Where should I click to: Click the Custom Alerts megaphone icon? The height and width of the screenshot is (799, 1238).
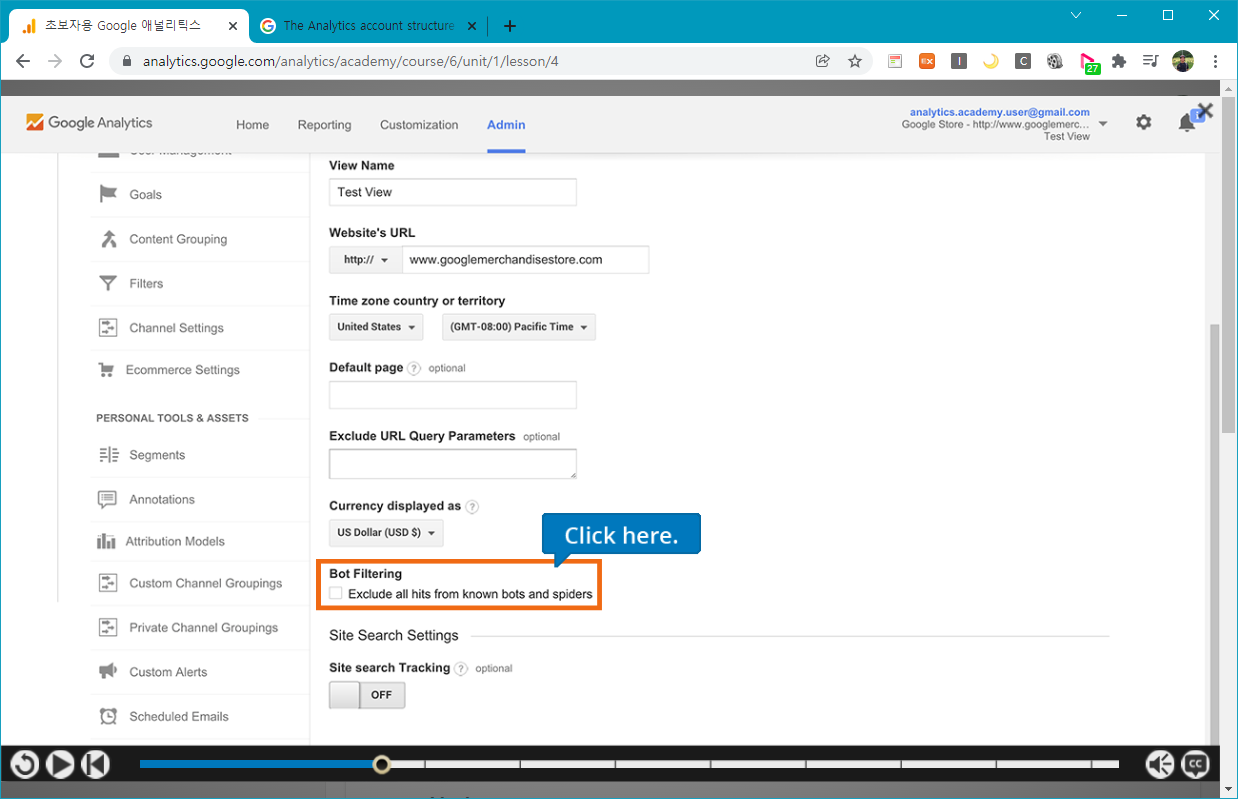(108, 671)
